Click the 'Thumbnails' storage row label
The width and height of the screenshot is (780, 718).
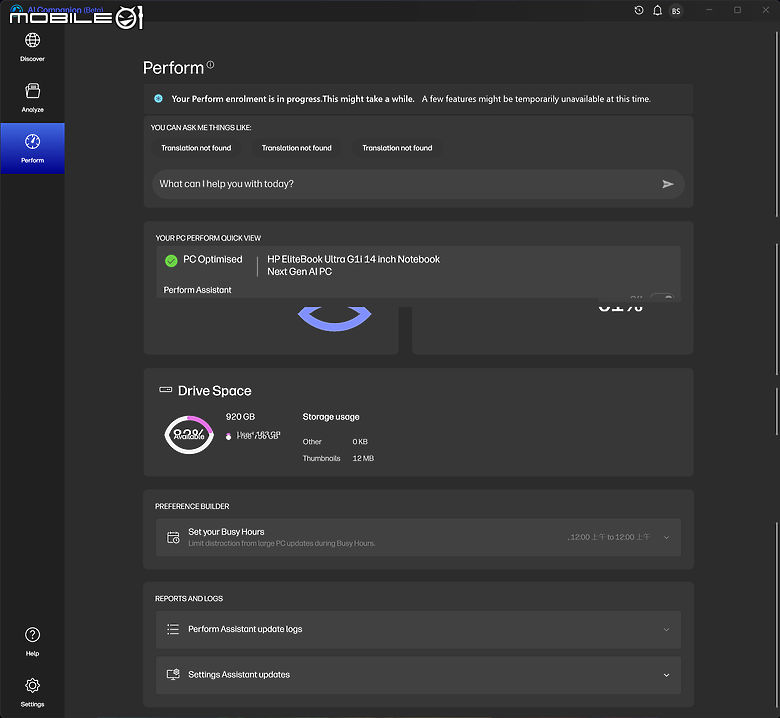[321, 458]
